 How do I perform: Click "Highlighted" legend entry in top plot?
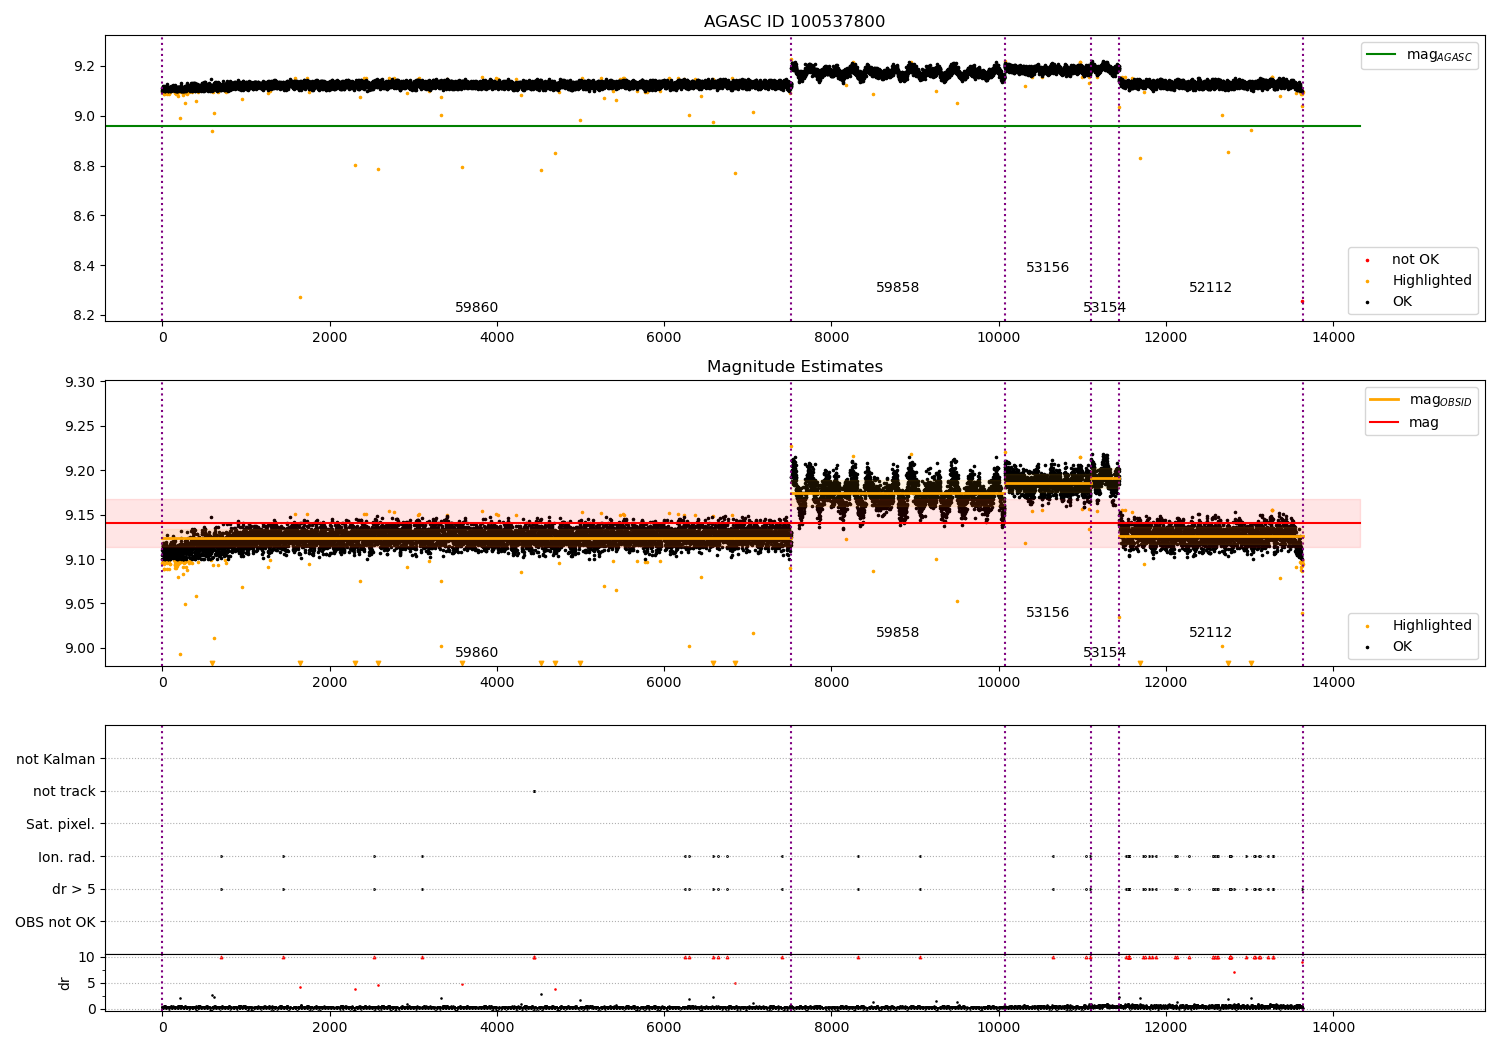(1432, 281)
